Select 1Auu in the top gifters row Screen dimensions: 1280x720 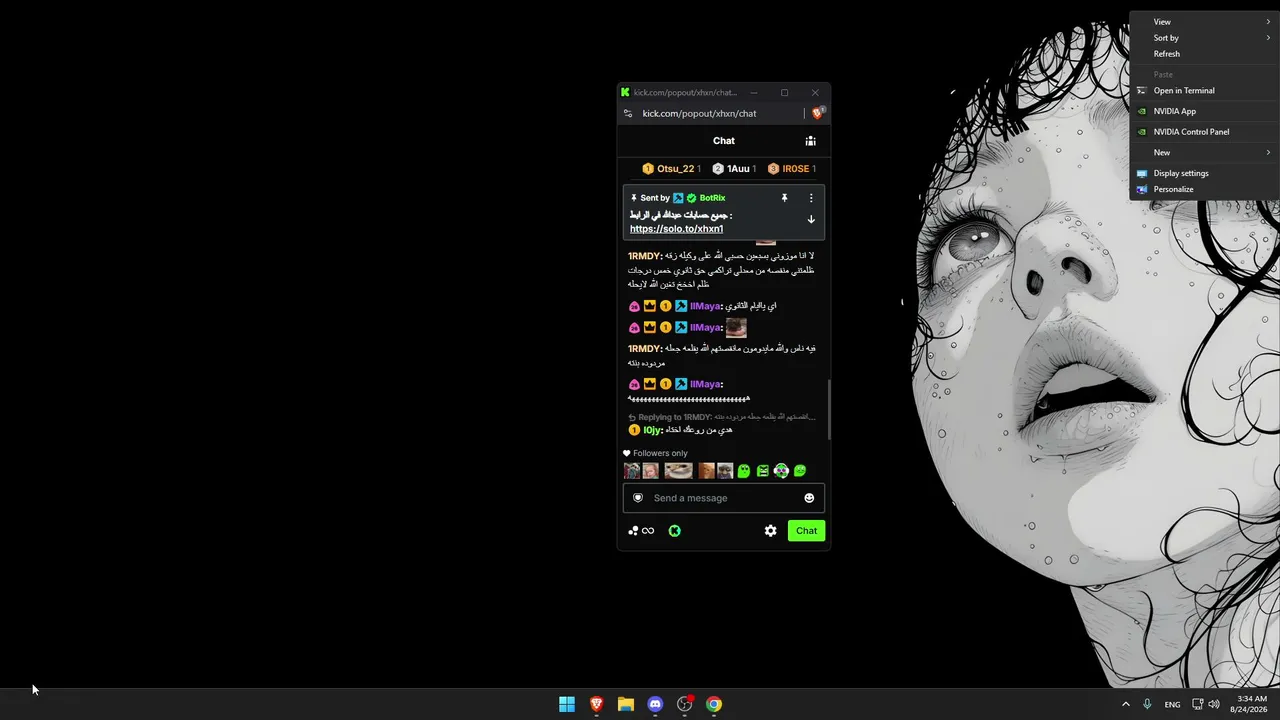click(x=734, y=169)
